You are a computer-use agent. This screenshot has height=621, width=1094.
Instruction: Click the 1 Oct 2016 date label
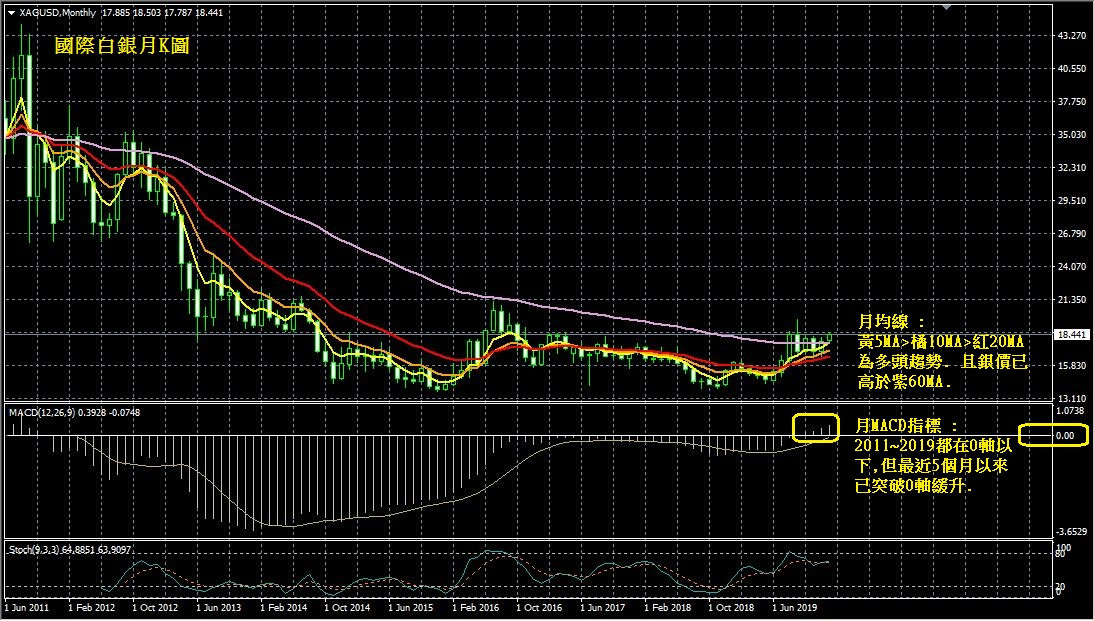[538, 608]
